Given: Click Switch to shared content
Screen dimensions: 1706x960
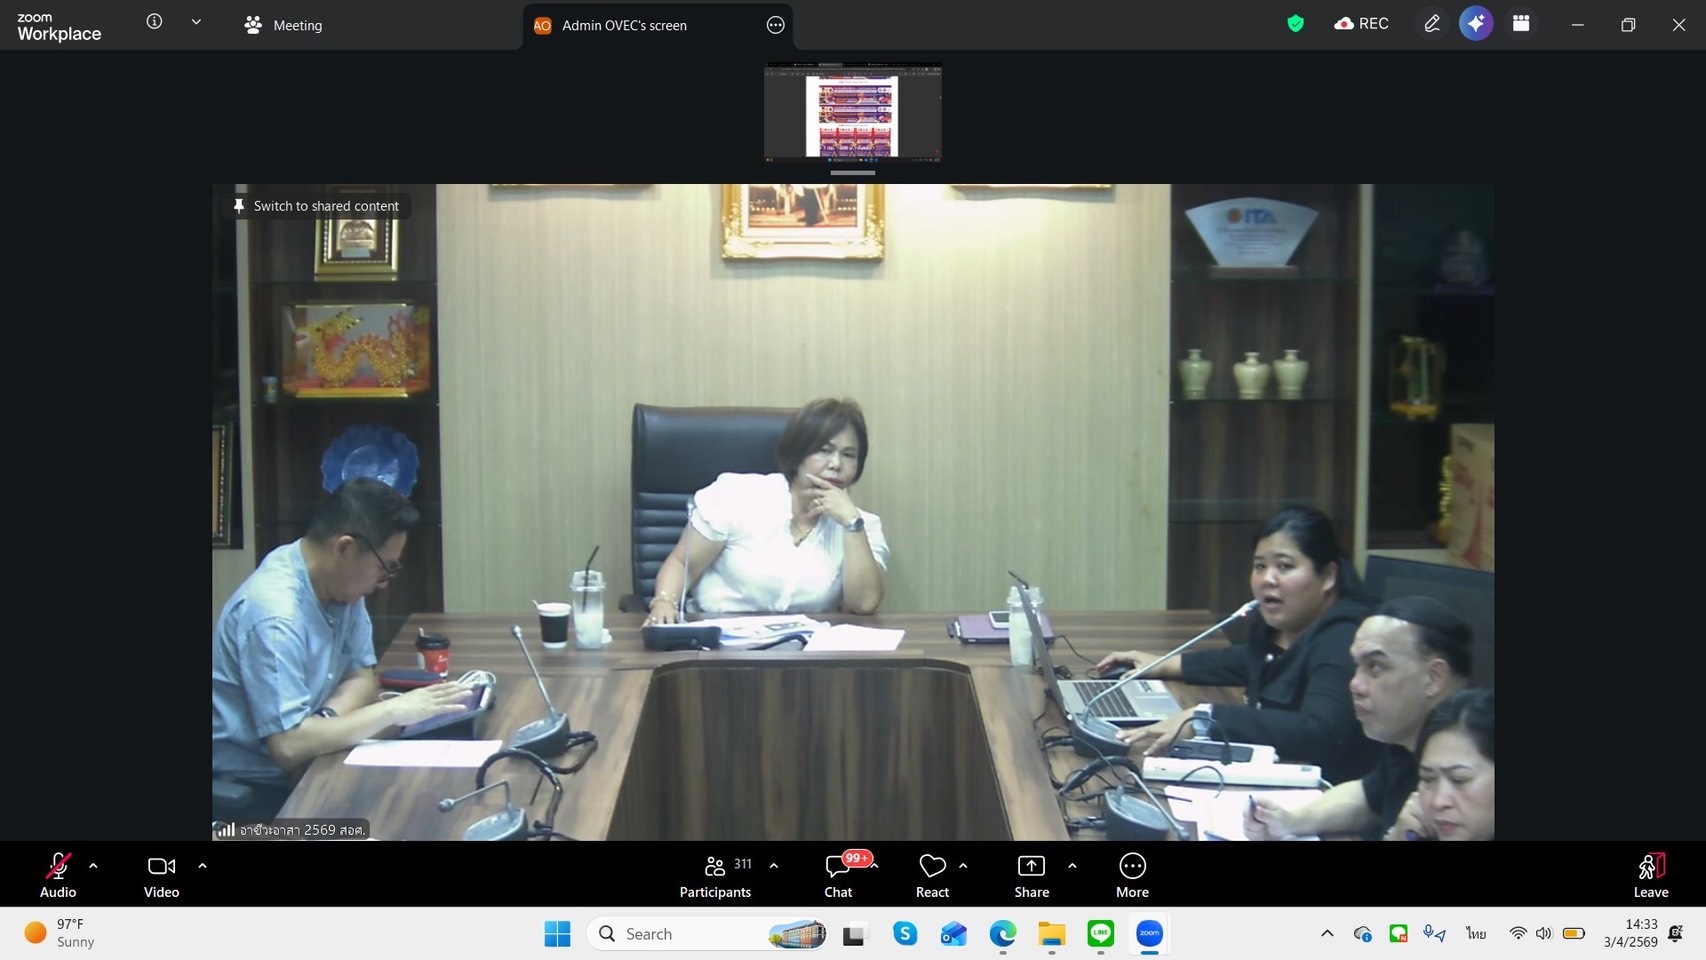Looking at the screenshot, I should pos(317,206).
